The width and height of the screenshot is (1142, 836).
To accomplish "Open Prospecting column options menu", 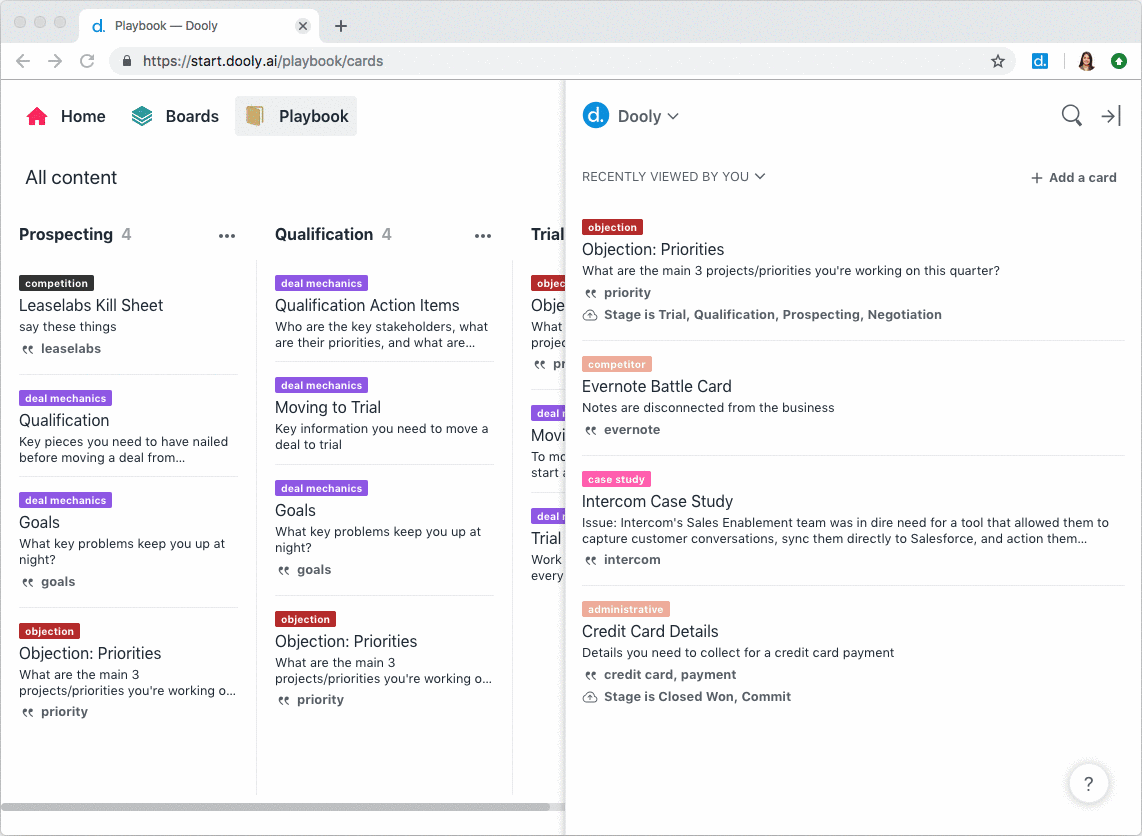I will pyautogui.click(x=227, y=236).
